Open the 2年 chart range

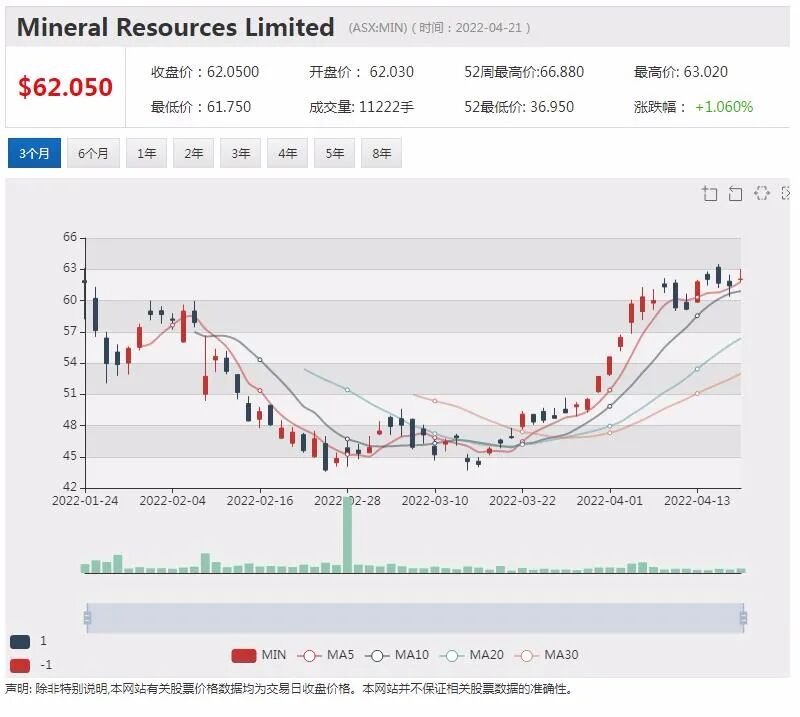(x=193, y=153)
